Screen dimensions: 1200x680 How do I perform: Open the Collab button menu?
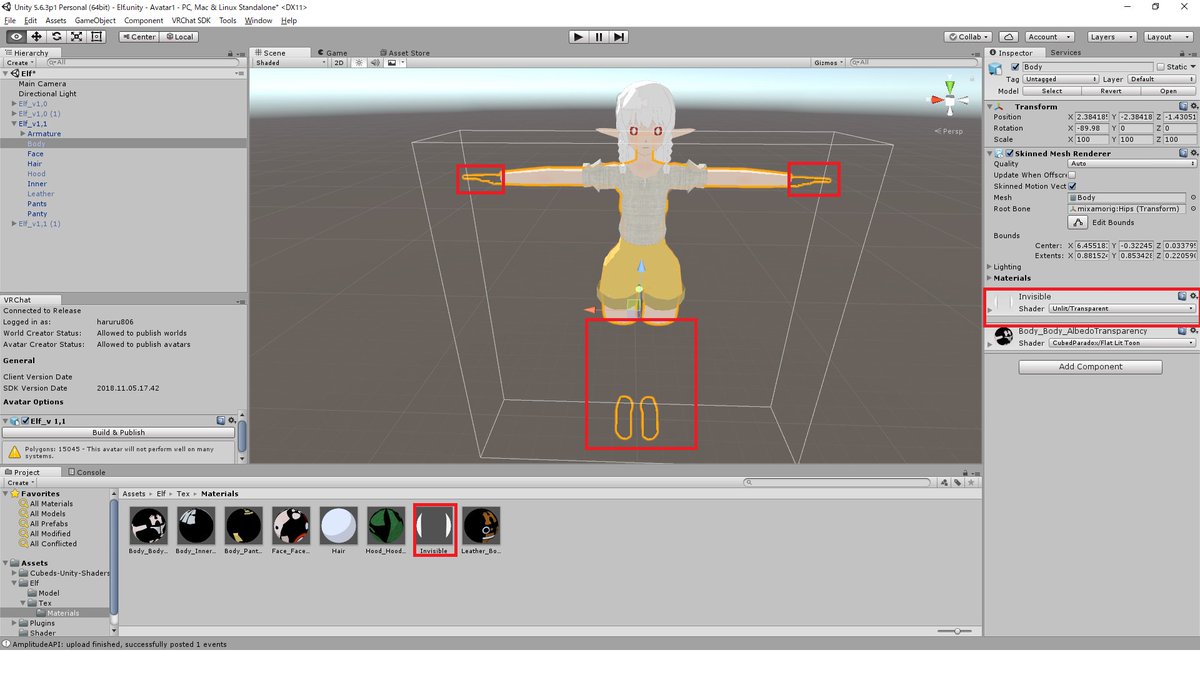pyautogui.click(x=968, y=37)
